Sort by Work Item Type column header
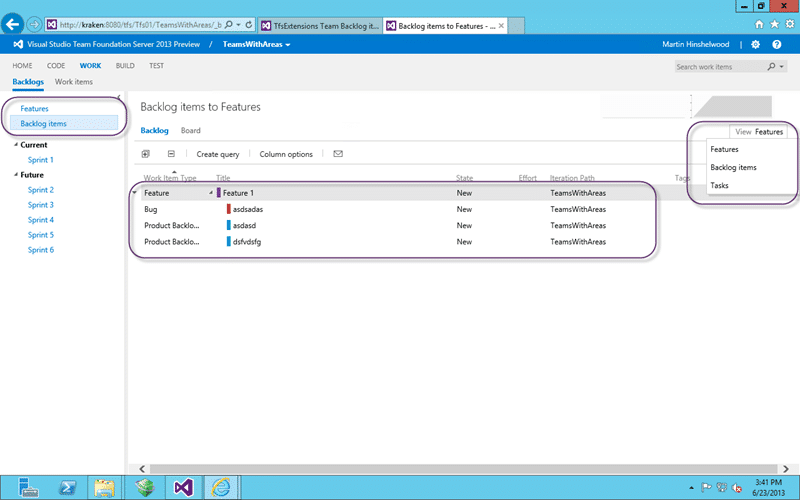 (170, 178)
